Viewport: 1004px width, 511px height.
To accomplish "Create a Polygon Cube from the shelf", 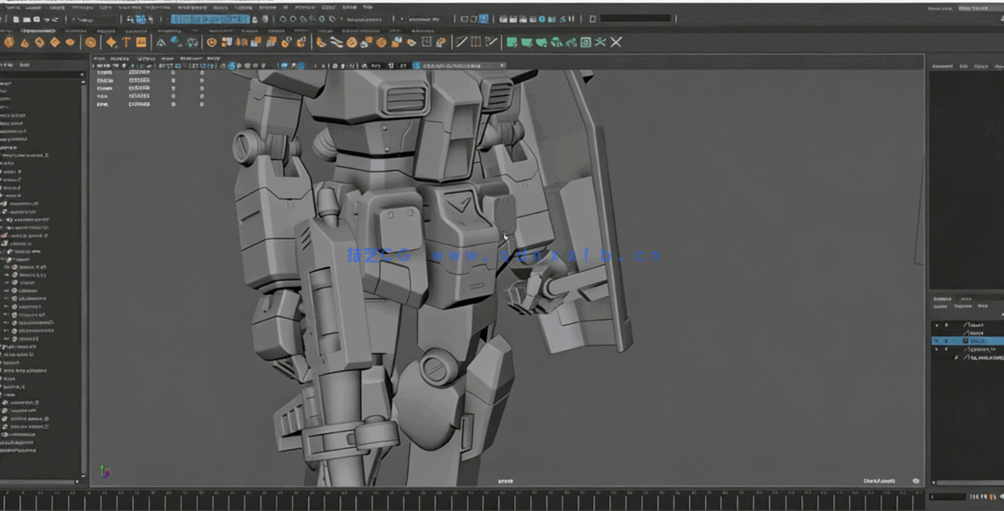I will 23,42.
